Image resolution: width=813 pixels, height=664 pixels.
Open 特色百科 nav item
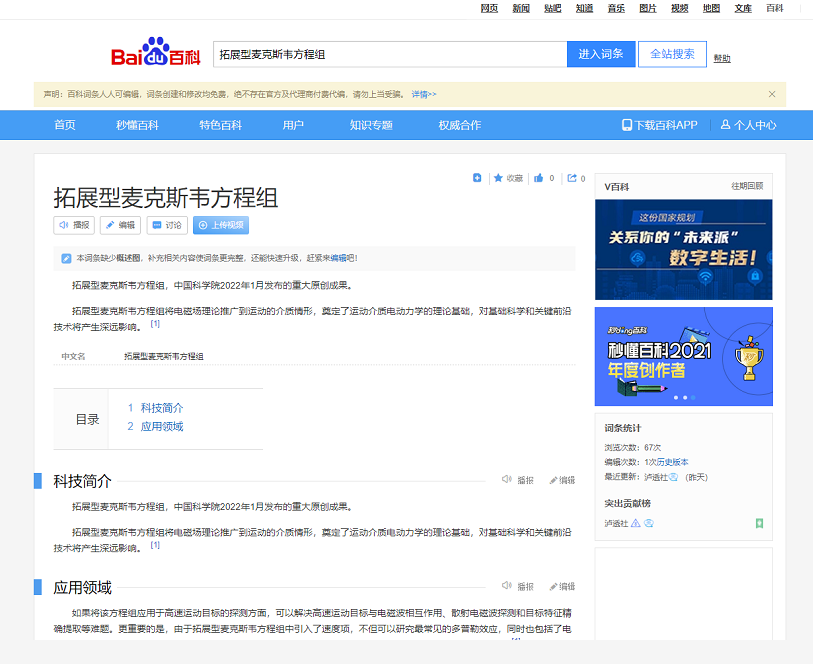220,125
